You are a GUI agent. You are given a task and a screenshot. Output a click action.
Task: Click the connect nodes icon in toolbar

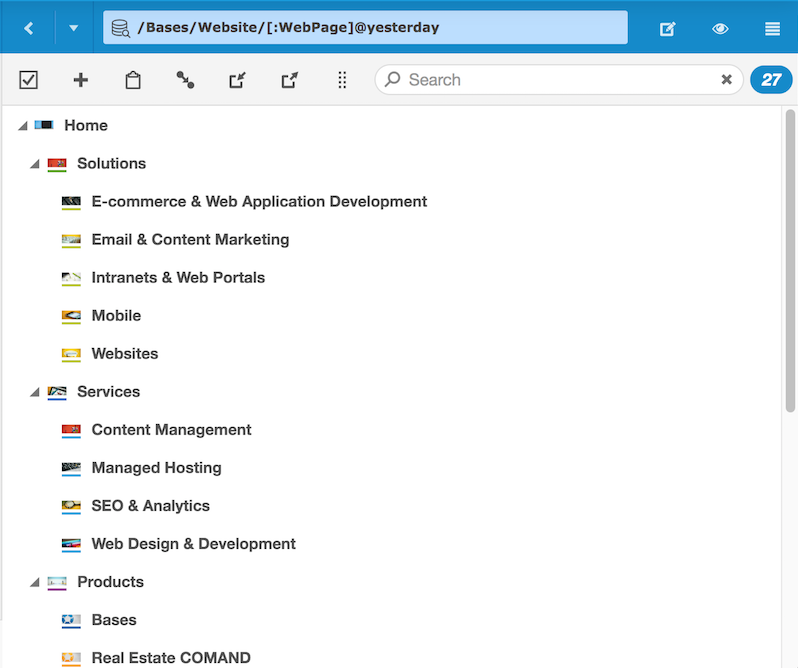(x=185, y=80)
